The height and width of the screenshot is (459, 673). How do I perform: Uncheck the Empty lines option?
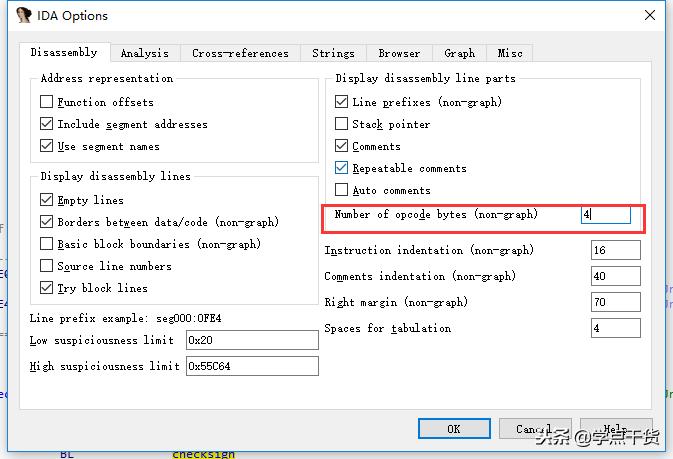tap(46, 200)
